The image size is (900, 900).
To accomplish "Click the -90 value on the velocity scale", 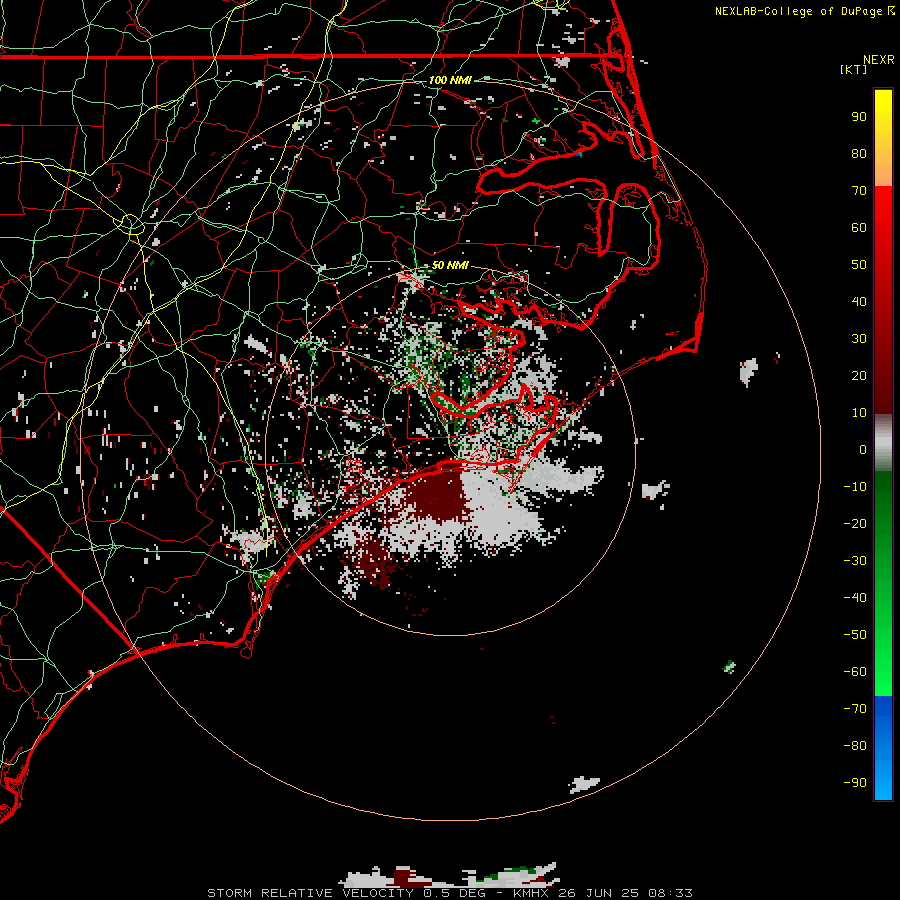I will click(855, 783).
